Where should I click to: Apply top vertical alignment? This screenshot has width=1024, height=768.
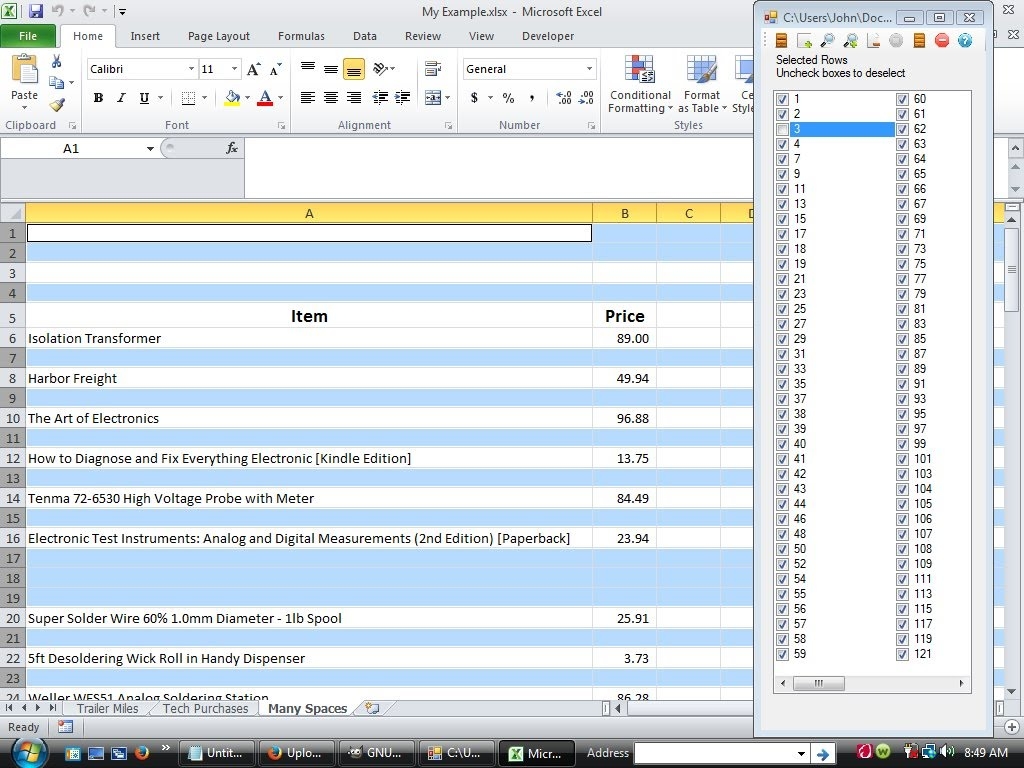(x=308, y=68)
